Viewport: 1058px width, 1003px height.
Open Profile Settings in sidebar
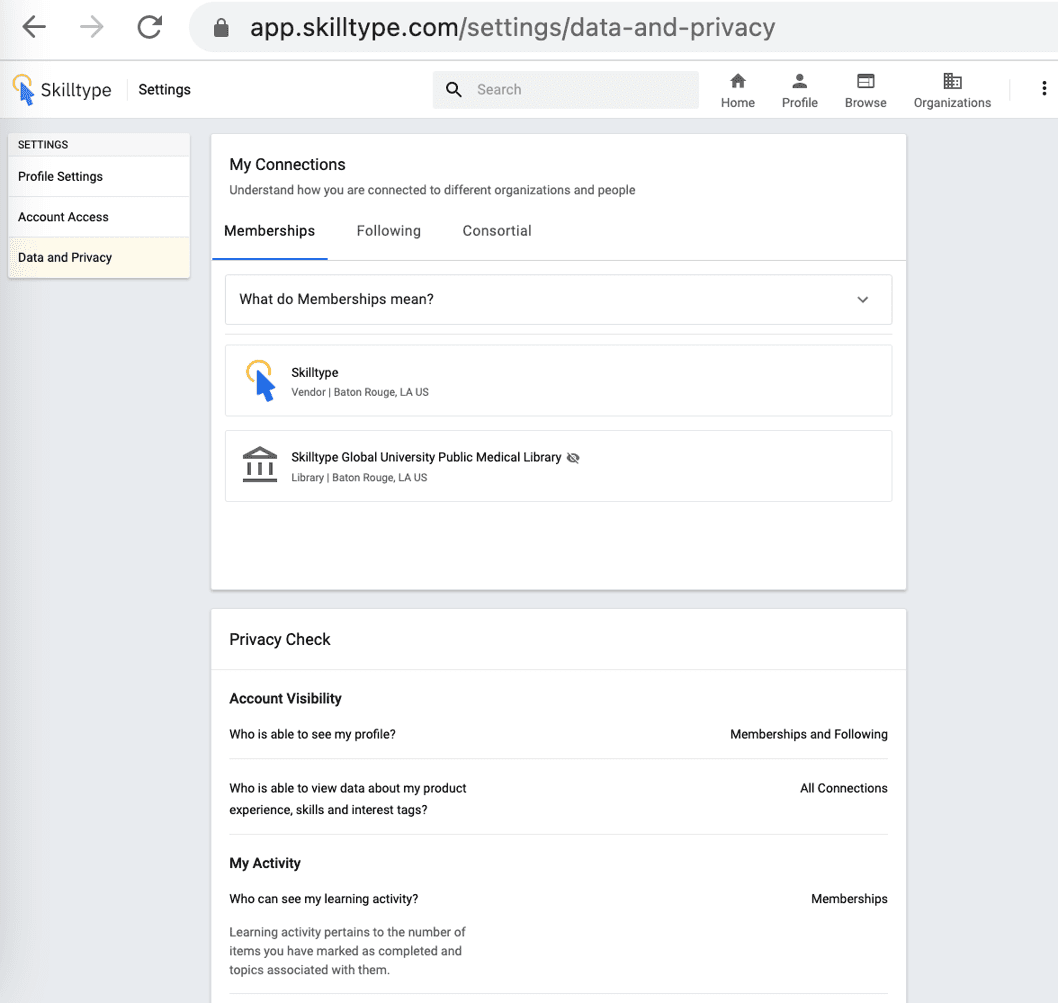click(99, 176)
